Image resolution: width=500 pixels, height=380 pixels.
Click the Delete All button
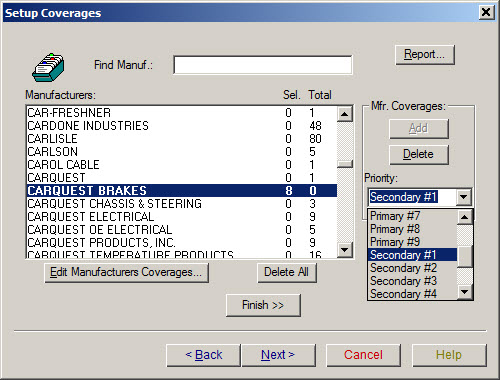pos(287,272)
